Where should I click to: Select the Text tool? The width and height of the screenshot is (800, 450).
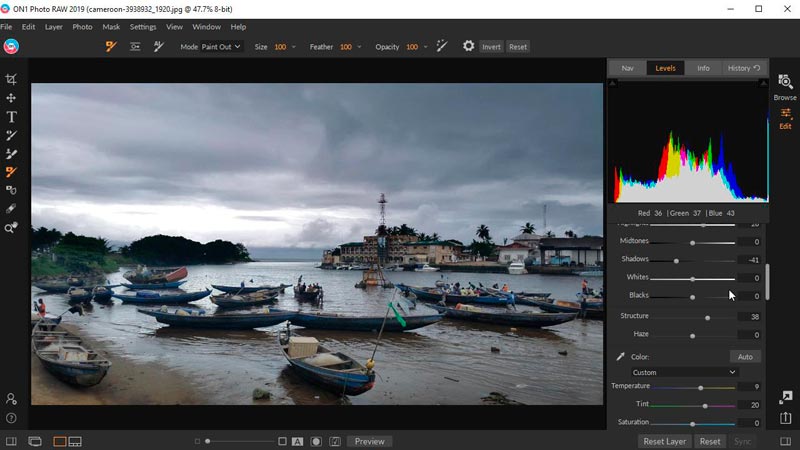click(11, 117)
